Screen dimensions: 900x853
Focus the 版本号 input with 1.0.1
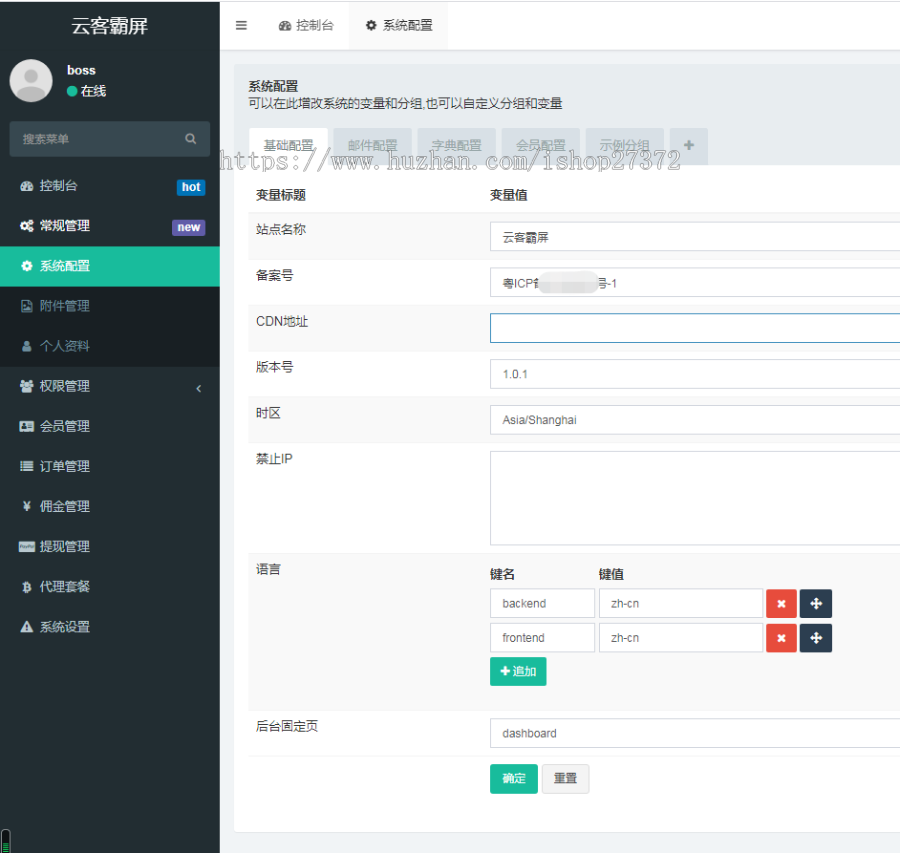coord(695,374)
